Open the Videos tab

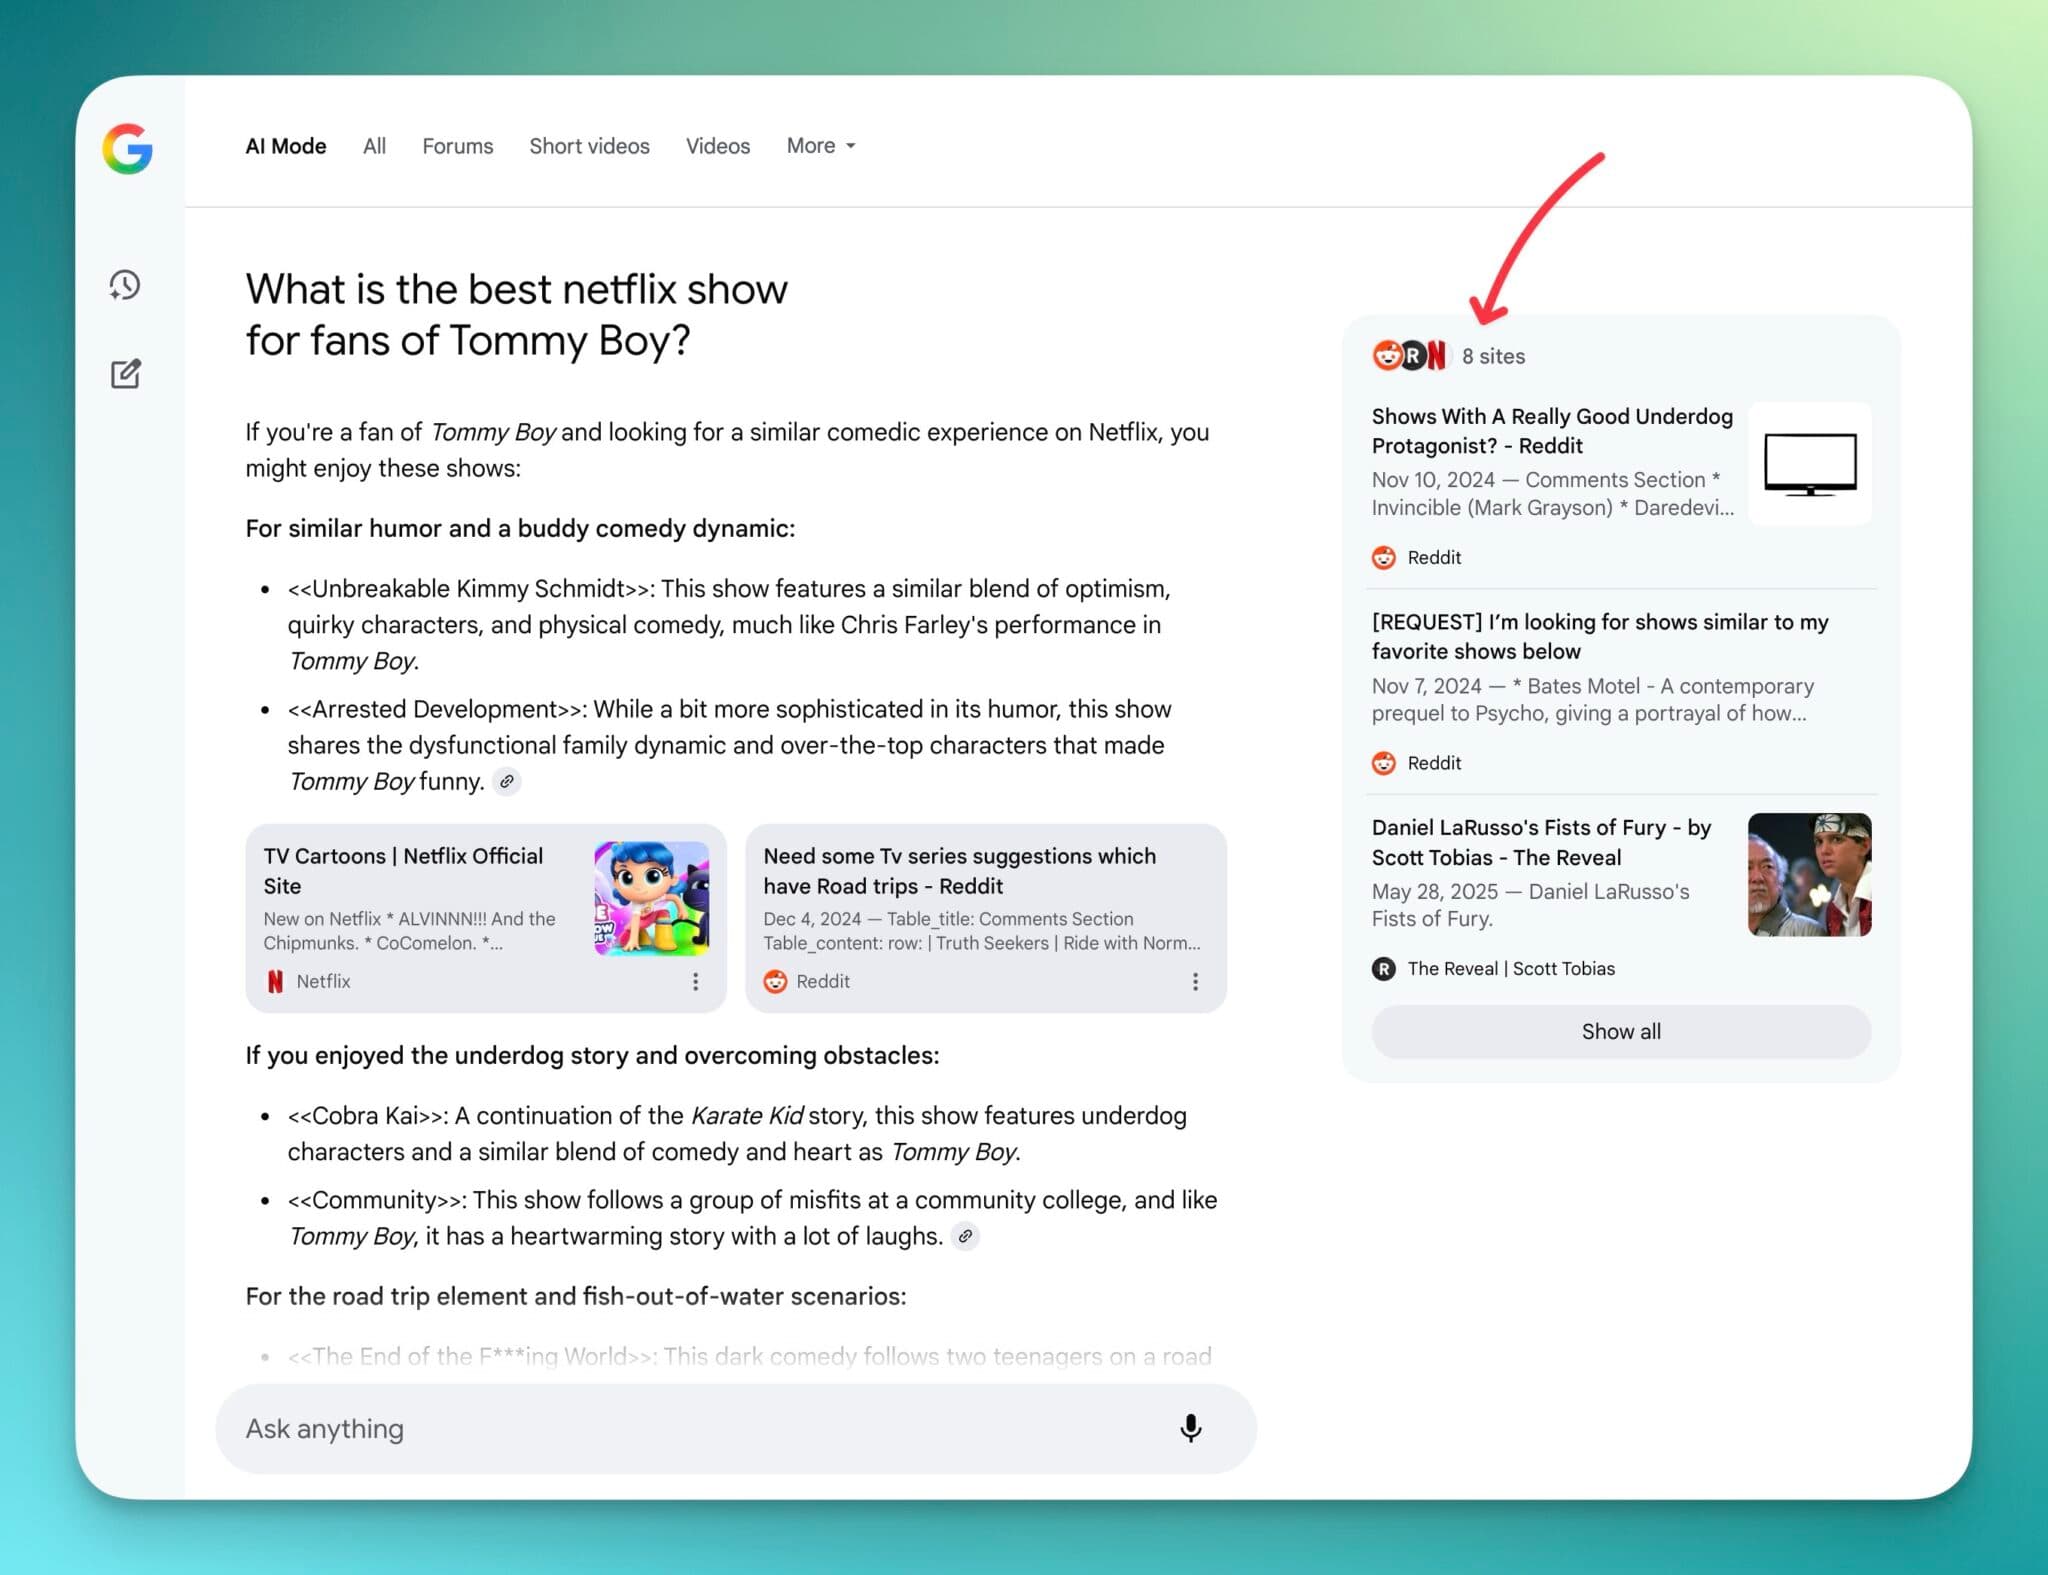(x=717, y=146)
